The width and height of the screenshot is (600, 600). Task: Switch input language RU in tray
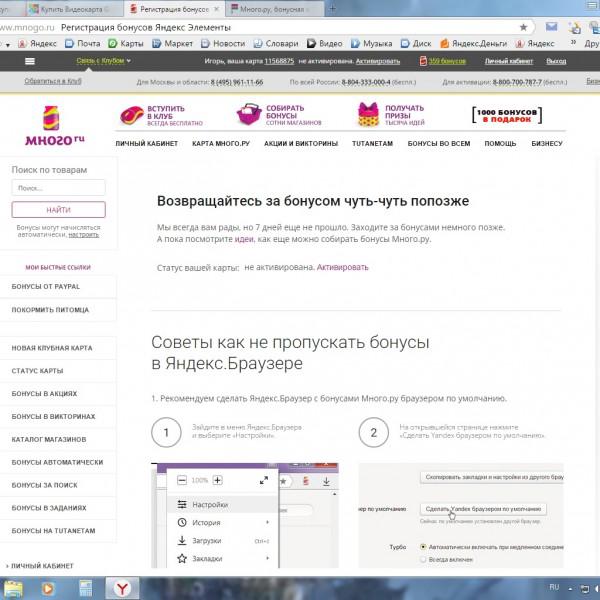554,587
